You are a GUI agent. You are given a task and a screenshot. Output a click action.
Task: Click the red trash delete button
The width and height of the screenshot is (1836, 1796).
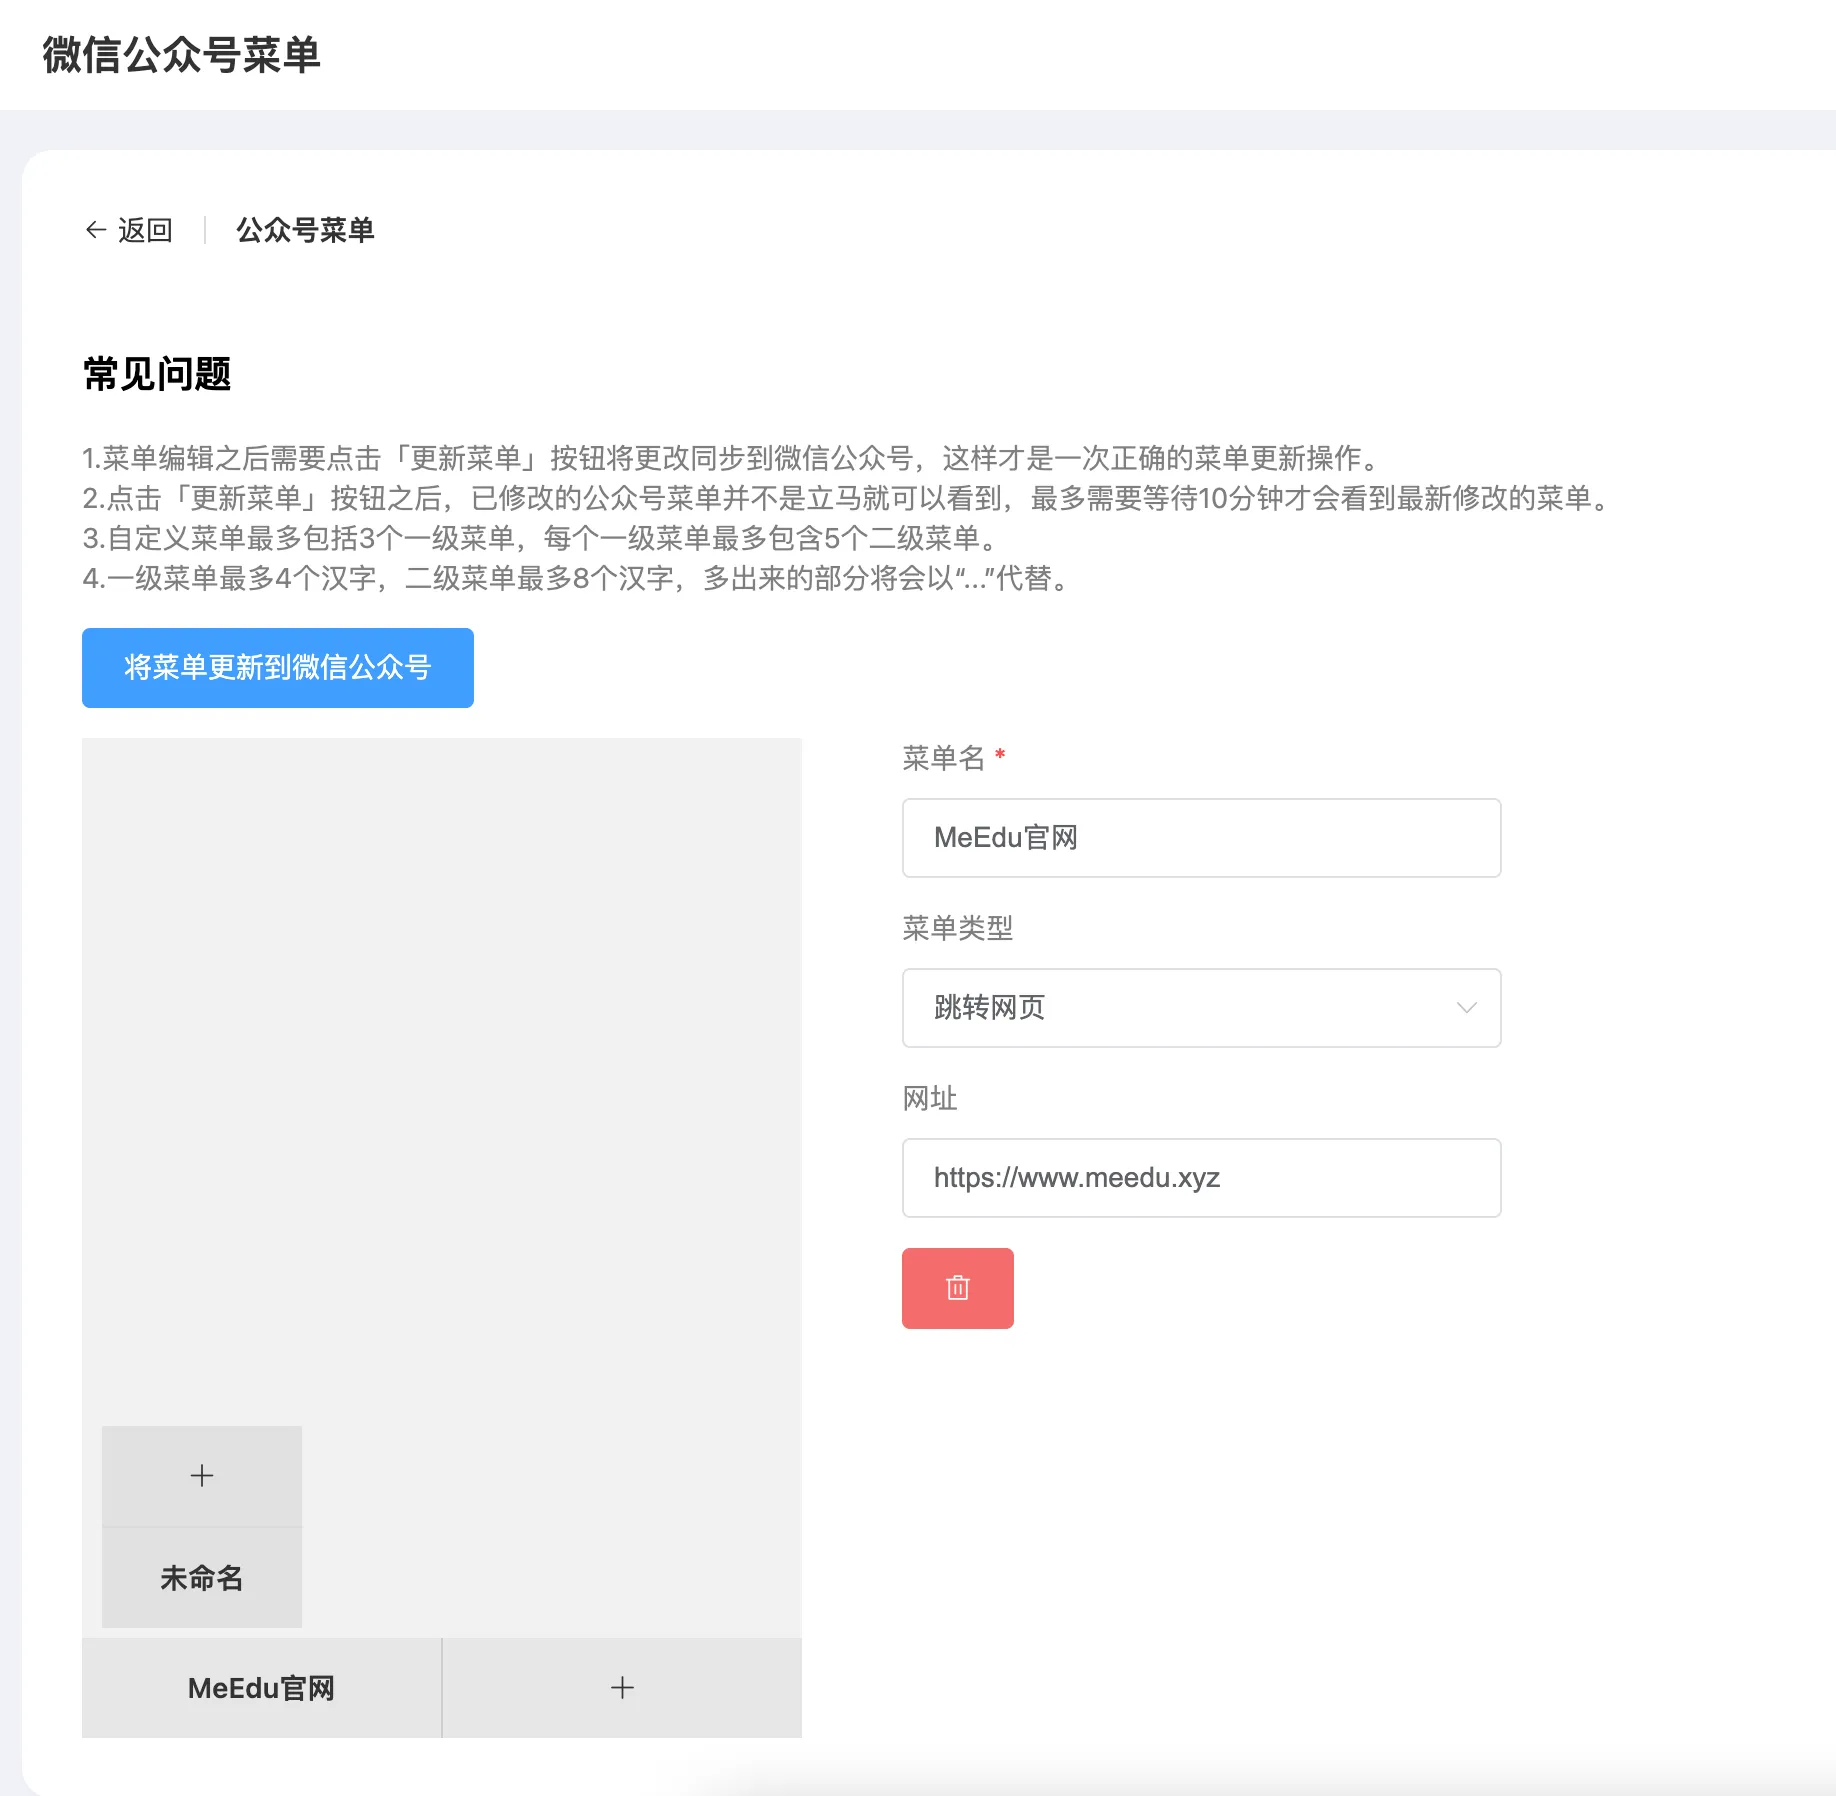(957, 1288)
